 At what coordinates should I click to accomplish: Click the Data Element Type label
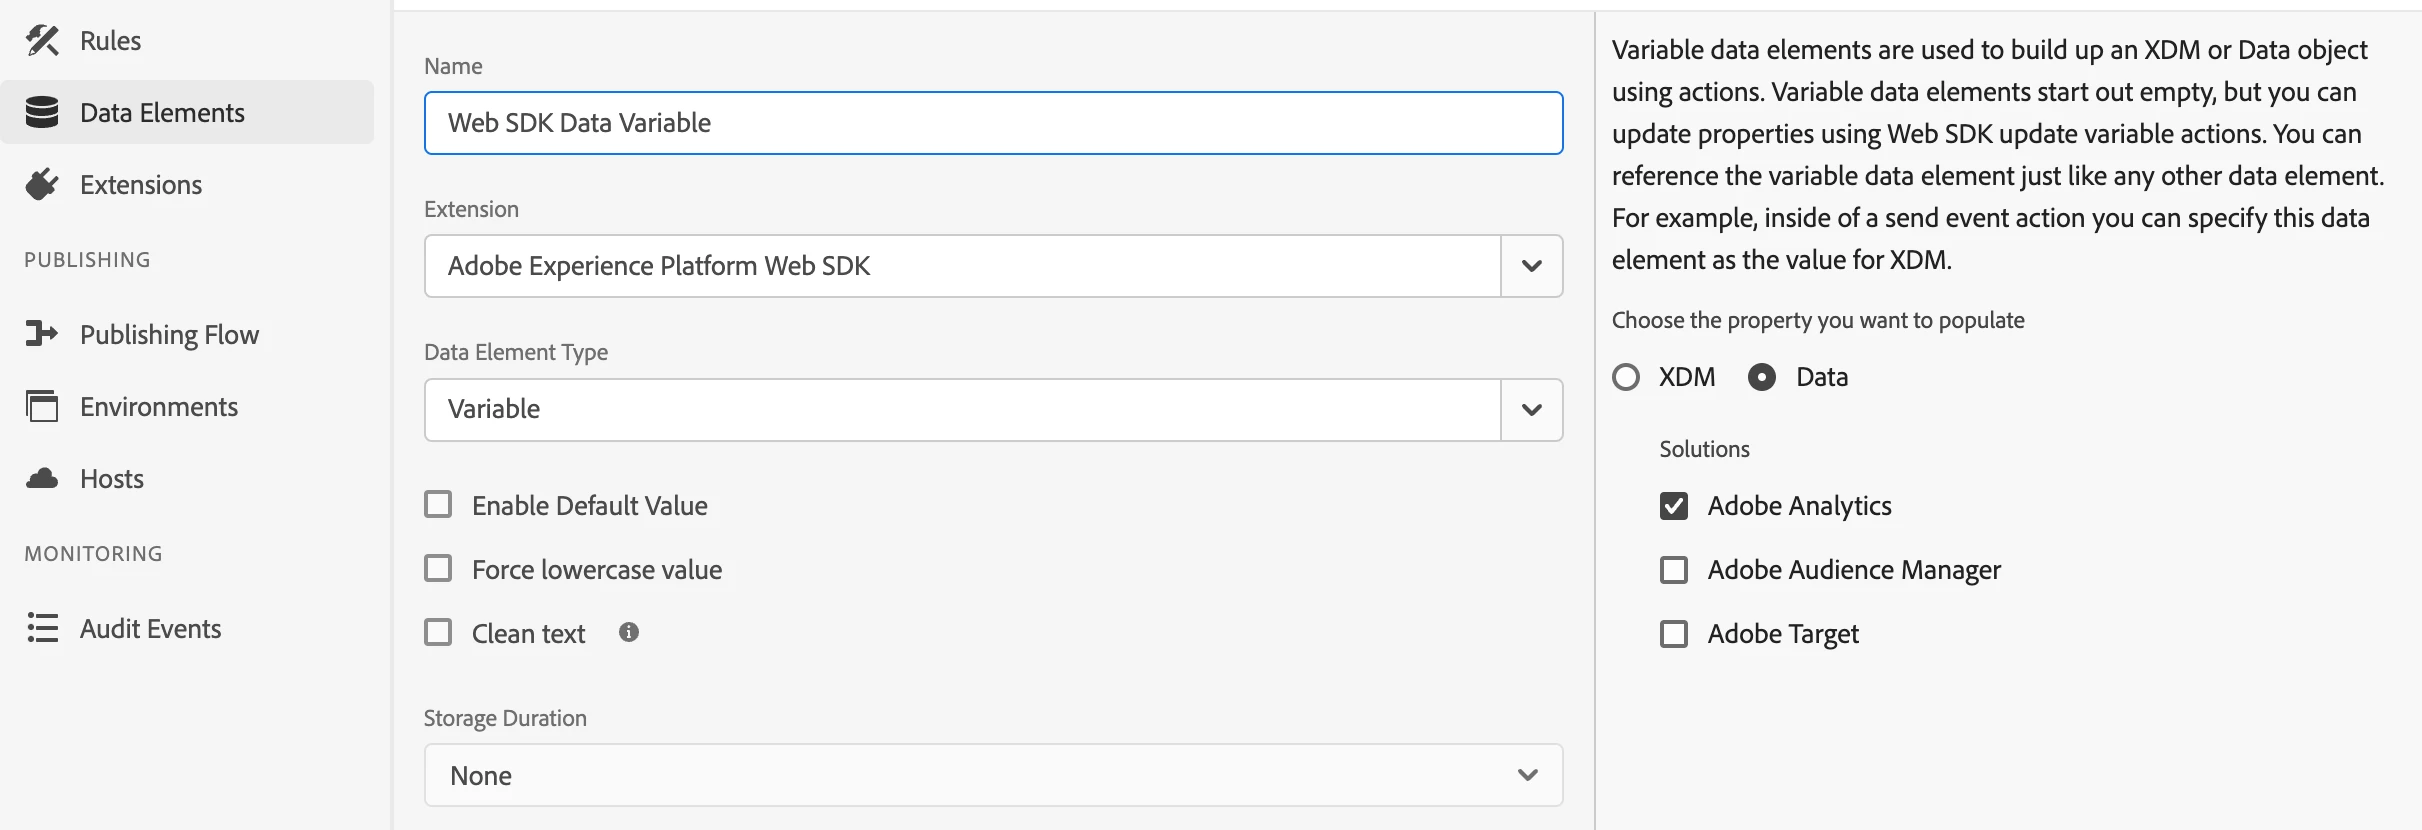[x=516, y=352]
